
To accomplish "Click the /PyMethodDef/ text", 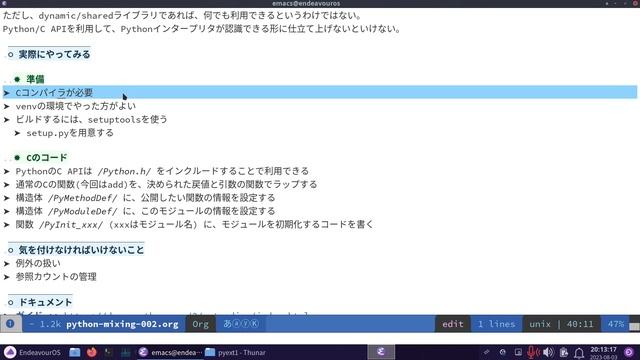I will click(x=82, y=198).
